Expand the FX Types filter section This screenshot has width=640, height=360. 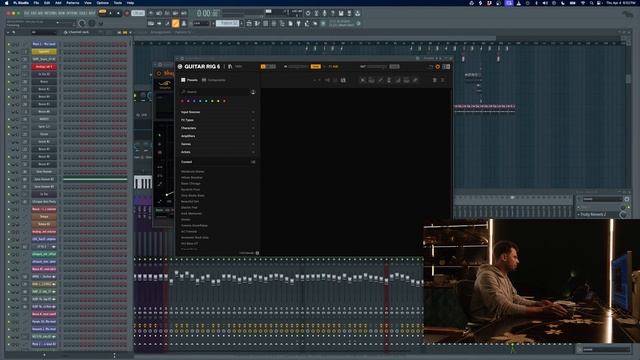[x=218, y=120]
